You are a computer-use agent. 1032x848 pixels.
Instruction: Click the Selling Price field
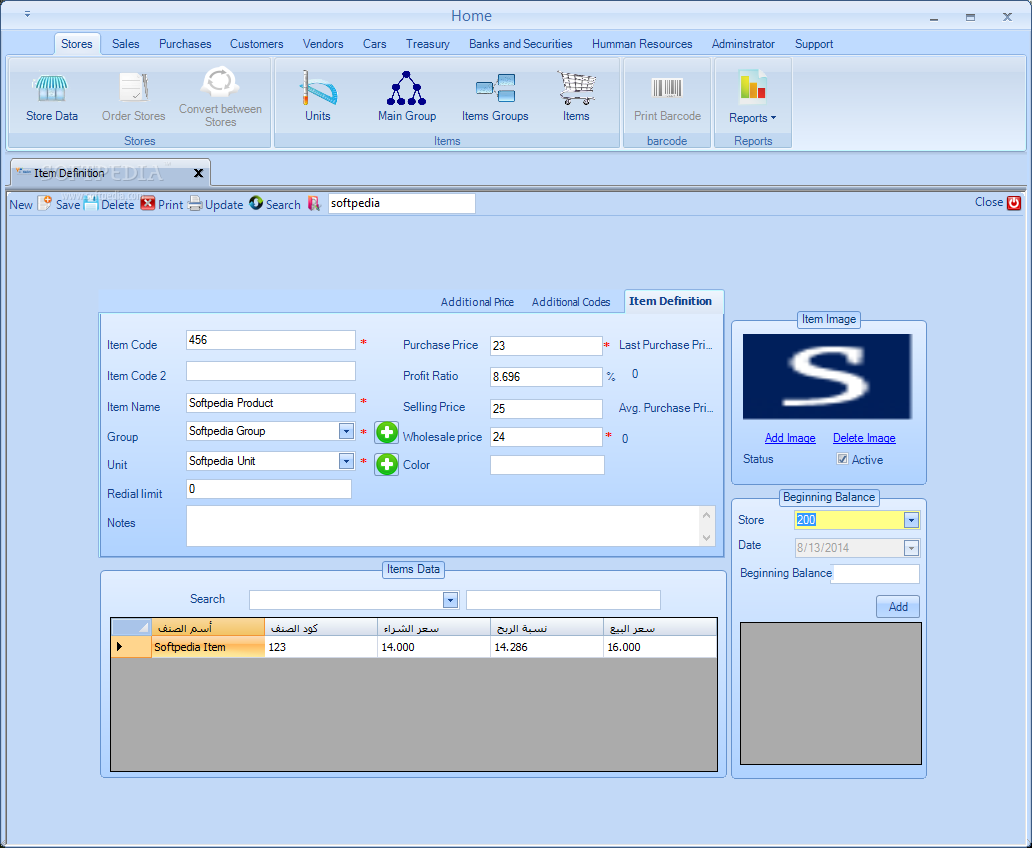click(x=546, y=409)
